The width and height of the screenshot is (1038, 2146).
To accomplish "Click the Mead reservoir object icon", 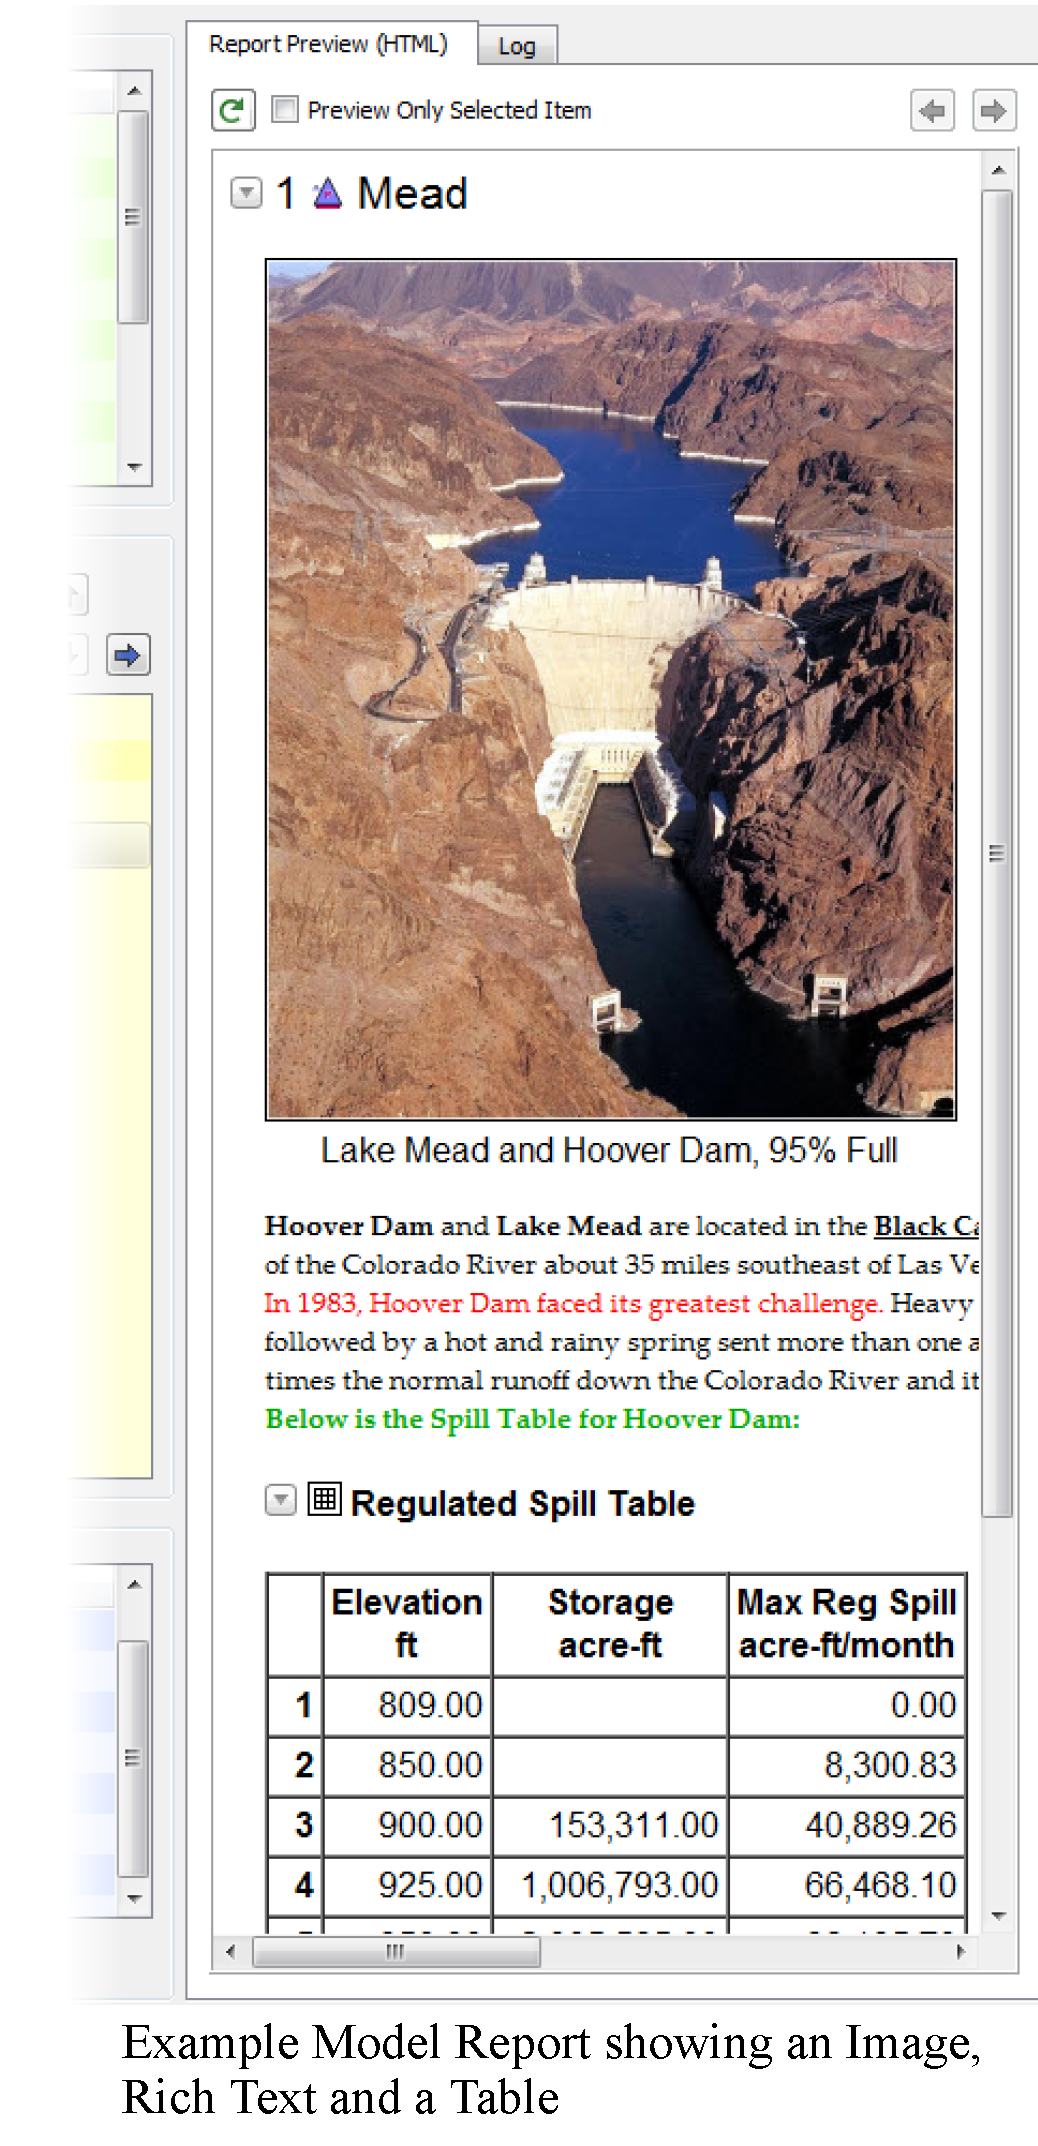I will (327, 193).
